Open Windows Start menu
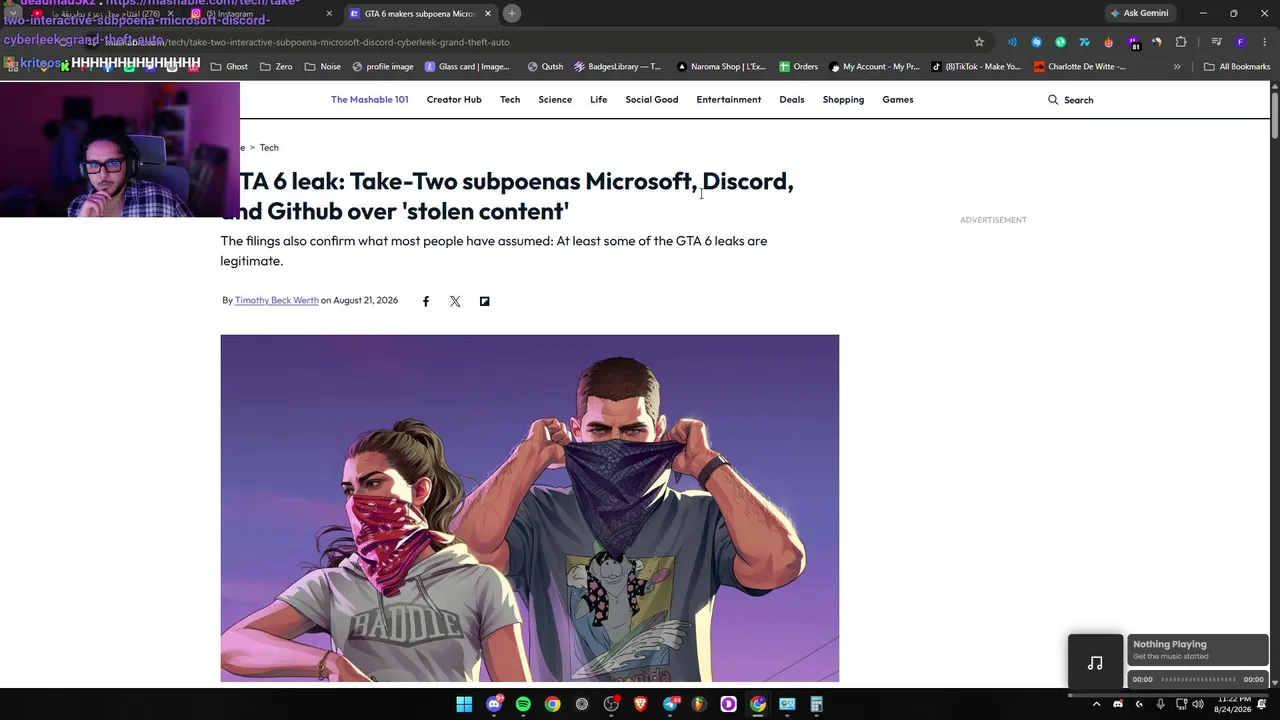1280x720 pixels. [464, 704]
